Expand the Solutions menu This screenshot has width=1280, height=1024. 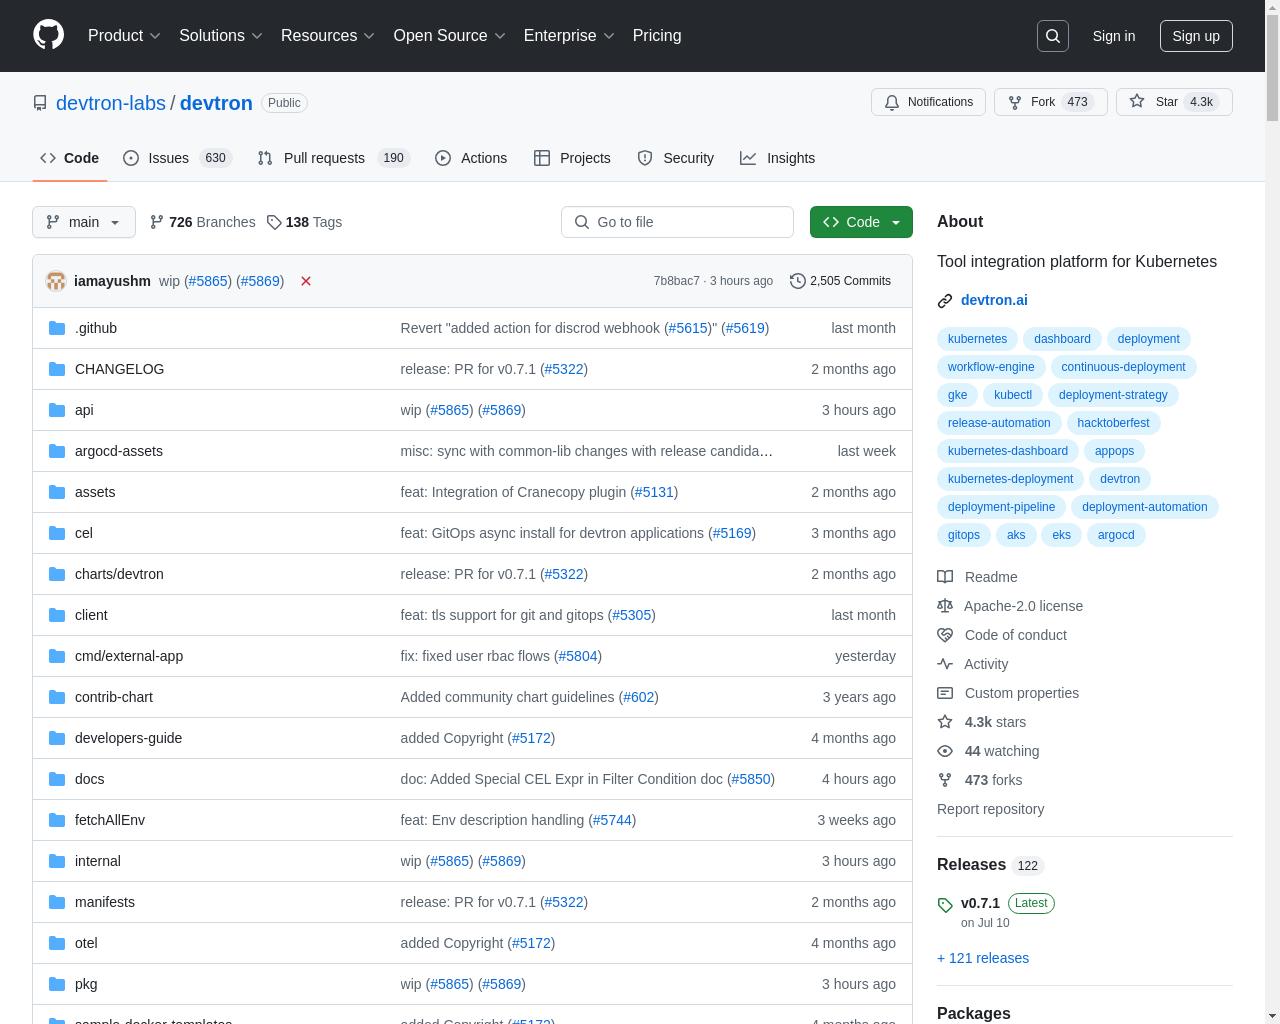(x=221, y=35)
